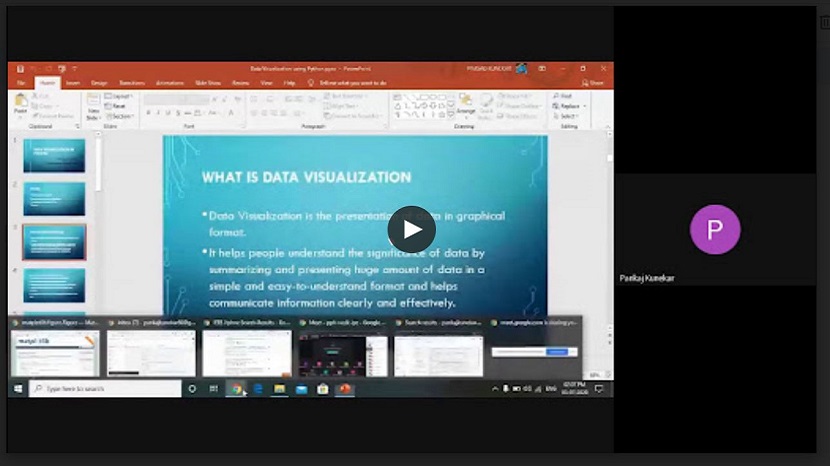Open the Windows Start menu

tap(18, 389)
